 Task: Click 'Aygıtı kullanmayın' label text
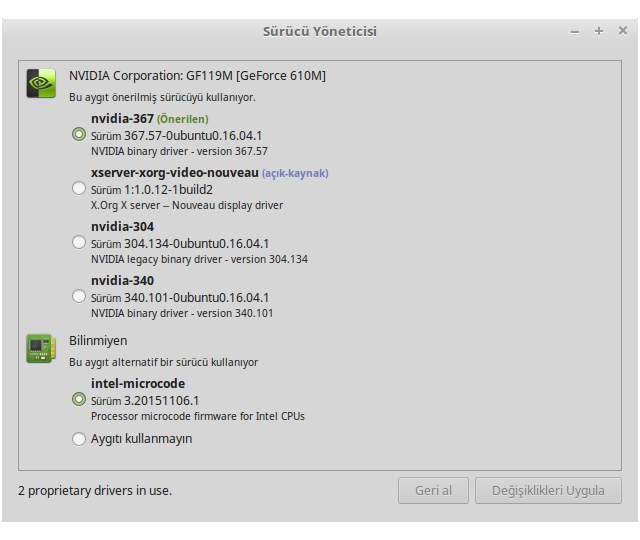click(x=141, y=439)
